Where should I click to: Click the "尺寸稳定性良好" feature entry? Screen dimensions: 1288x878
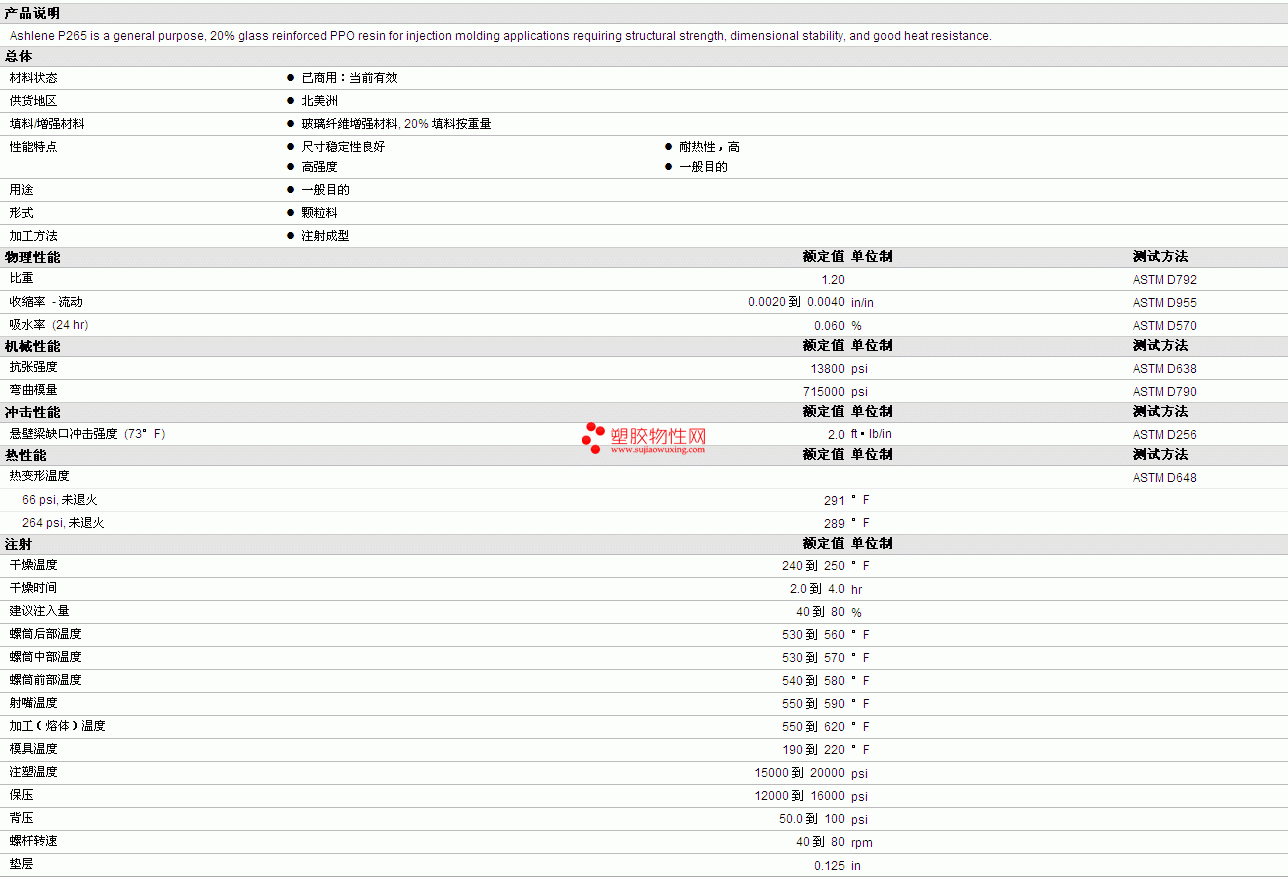coord(343,147)
